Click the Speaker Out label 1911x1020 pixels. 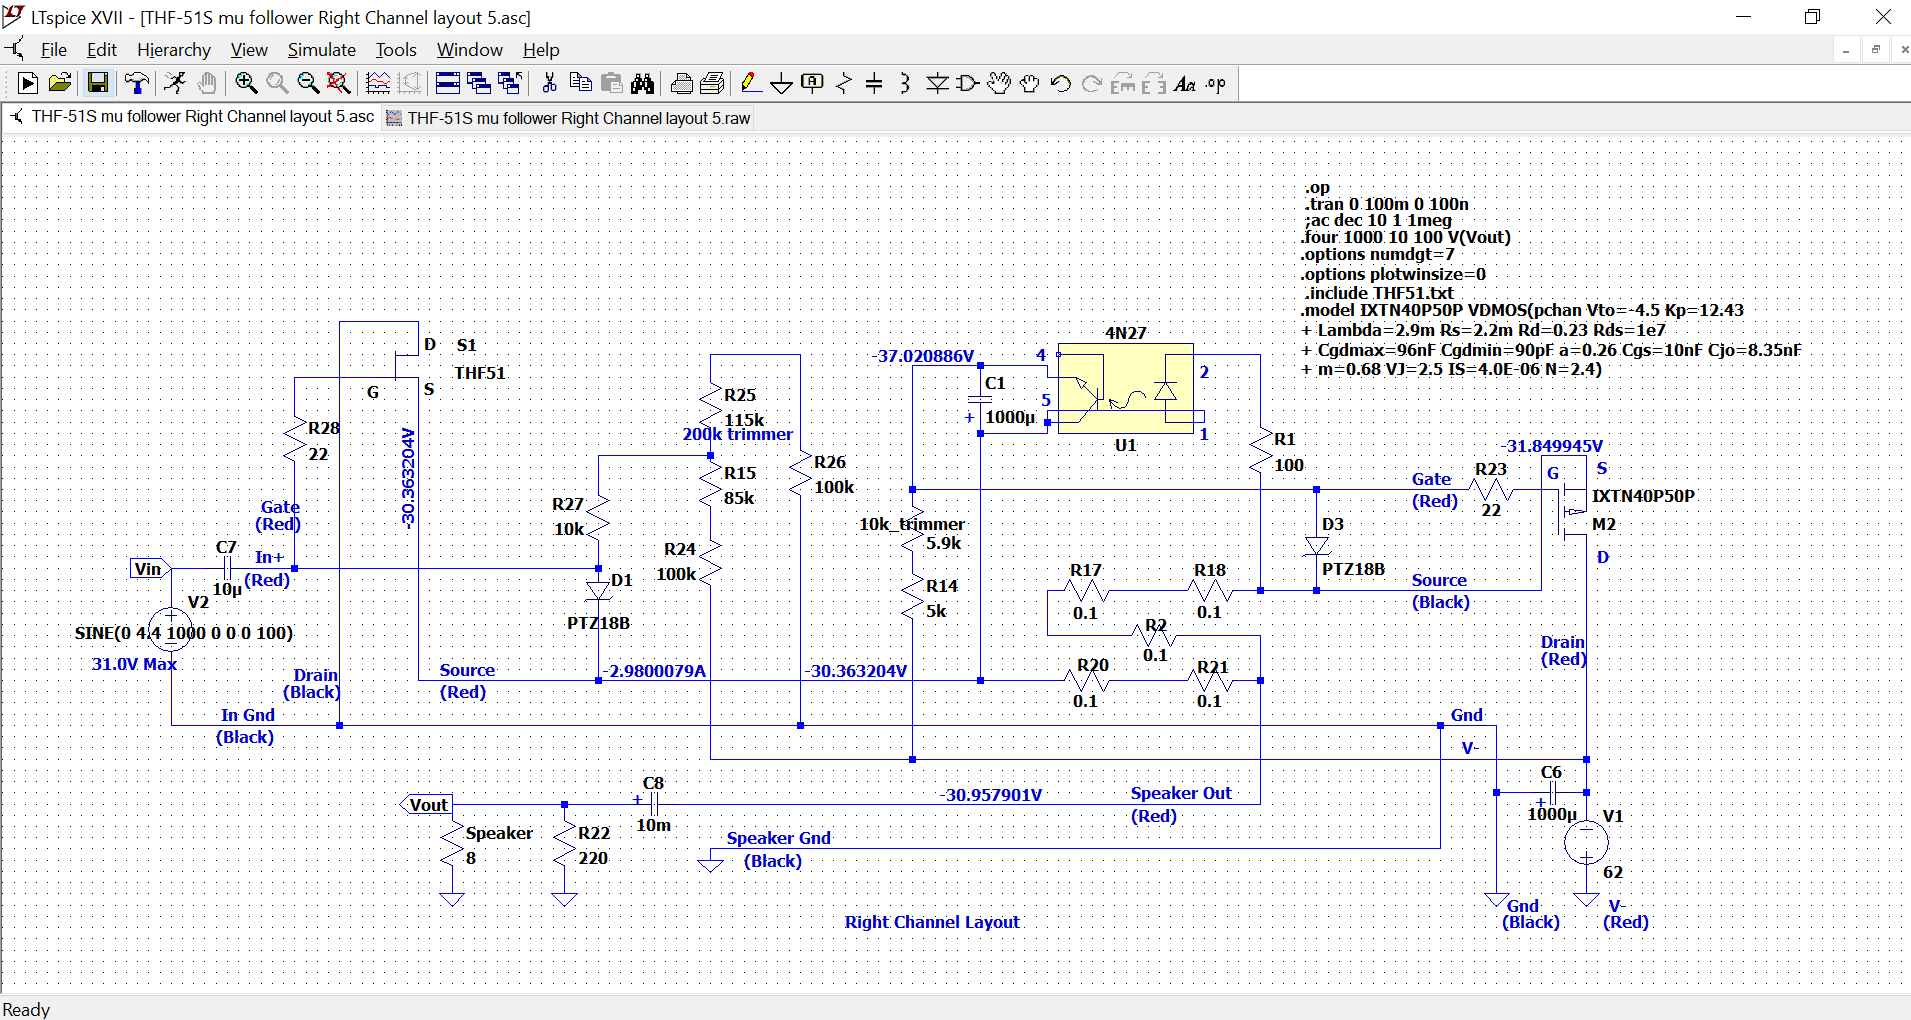click(x=1181, y=793)
